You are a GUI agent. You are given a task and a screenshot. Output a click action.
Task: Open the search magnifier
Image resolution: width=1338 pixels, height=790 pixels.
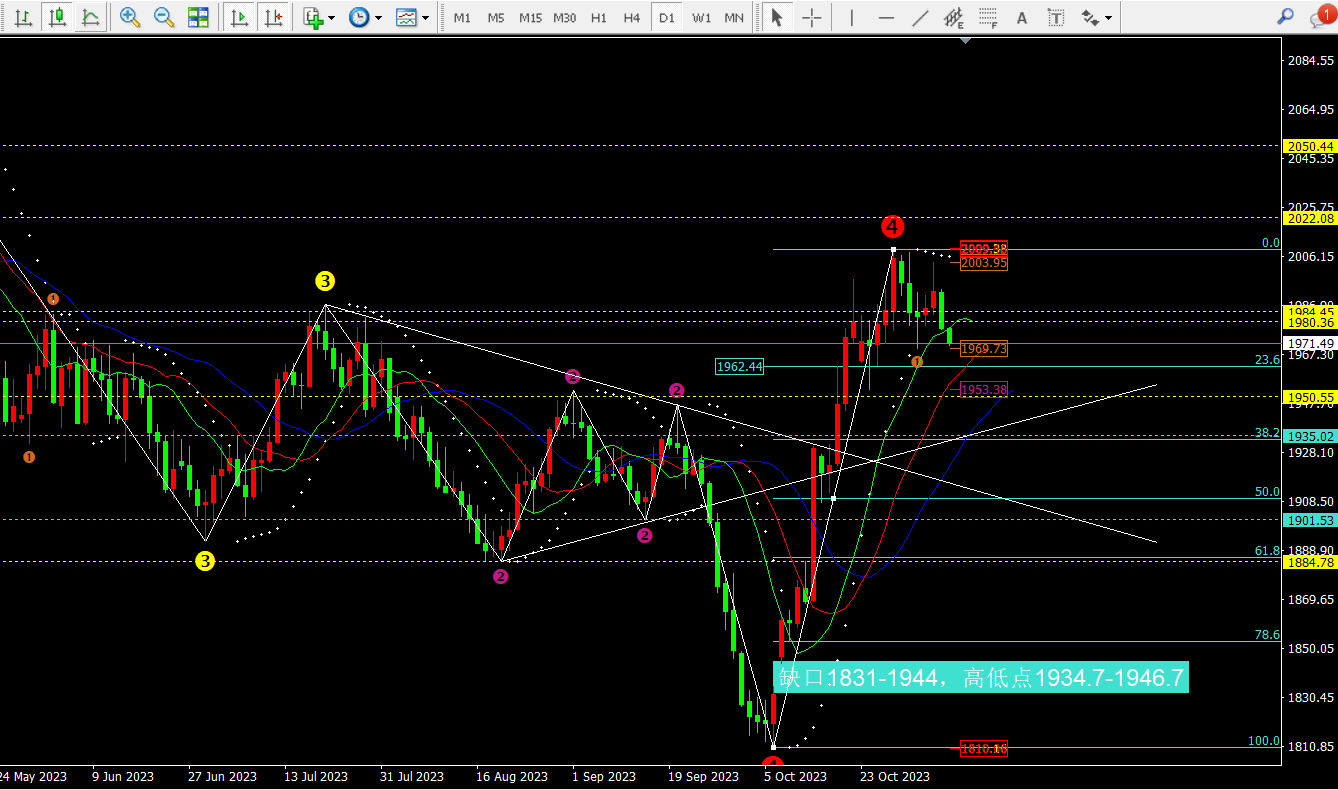[x=1286, y=17]
